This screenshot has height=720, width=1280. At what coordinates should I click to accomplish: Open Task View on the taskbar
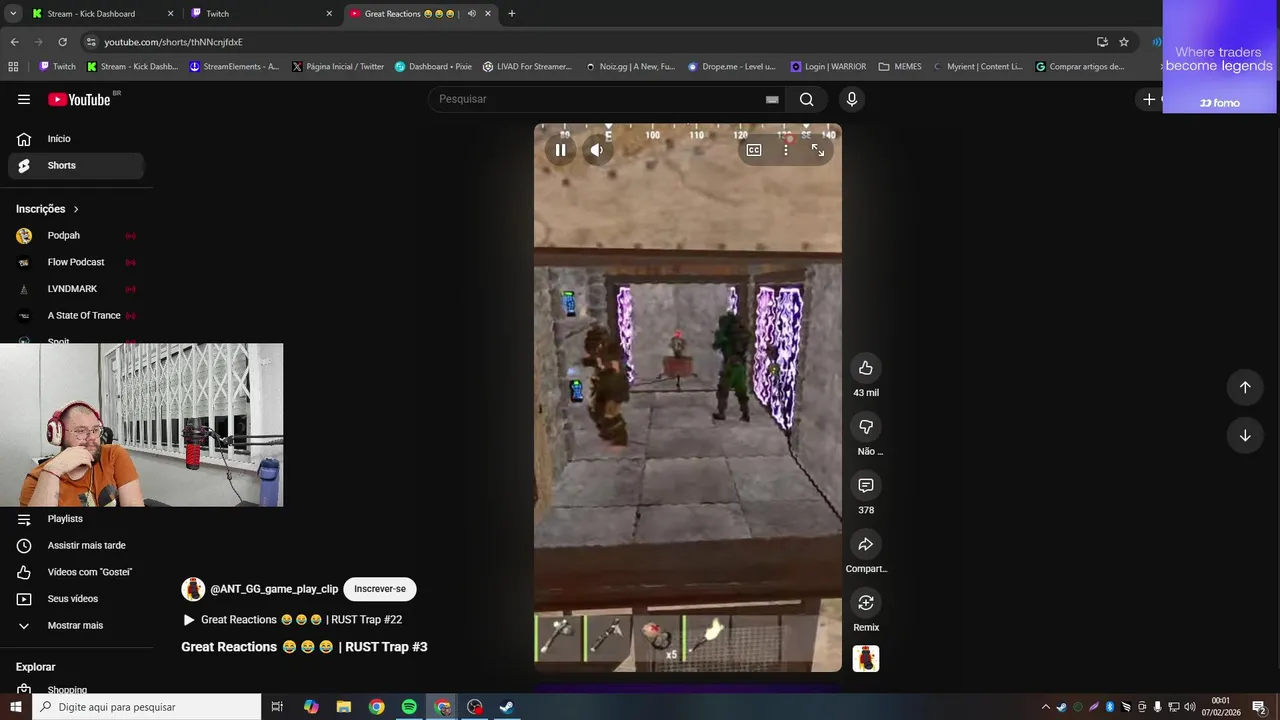(x=277, y=707)
